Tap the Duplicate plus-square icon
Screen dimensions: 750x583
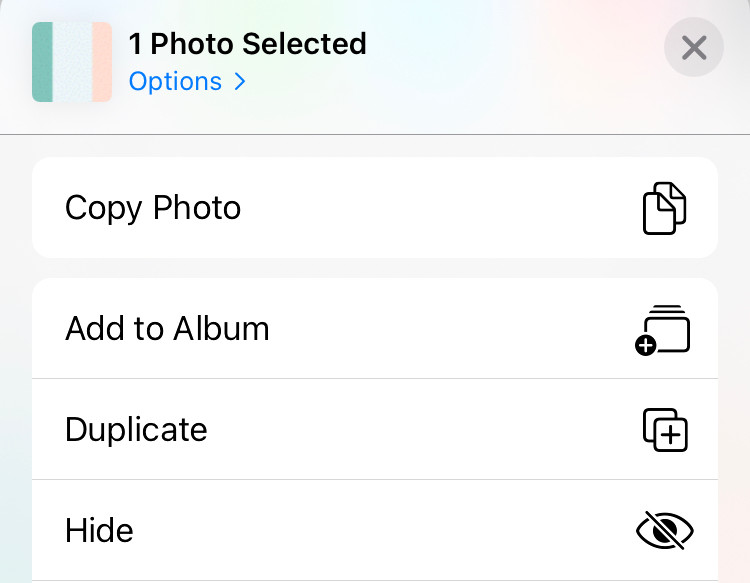tap(665, 429)
